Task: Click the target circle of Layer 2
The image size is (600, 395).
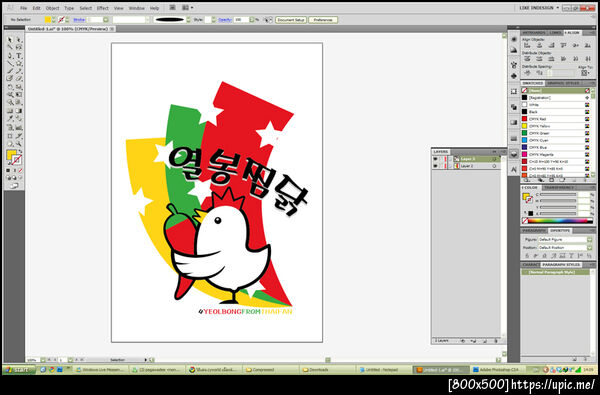Action: point(494,166)
